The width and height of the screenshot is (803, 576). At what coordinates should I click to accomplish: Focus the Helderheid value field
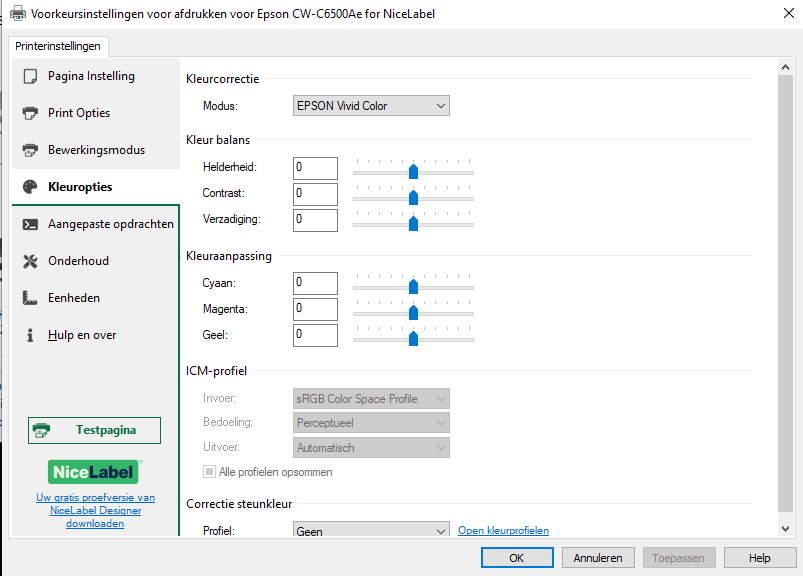(315, 168)
